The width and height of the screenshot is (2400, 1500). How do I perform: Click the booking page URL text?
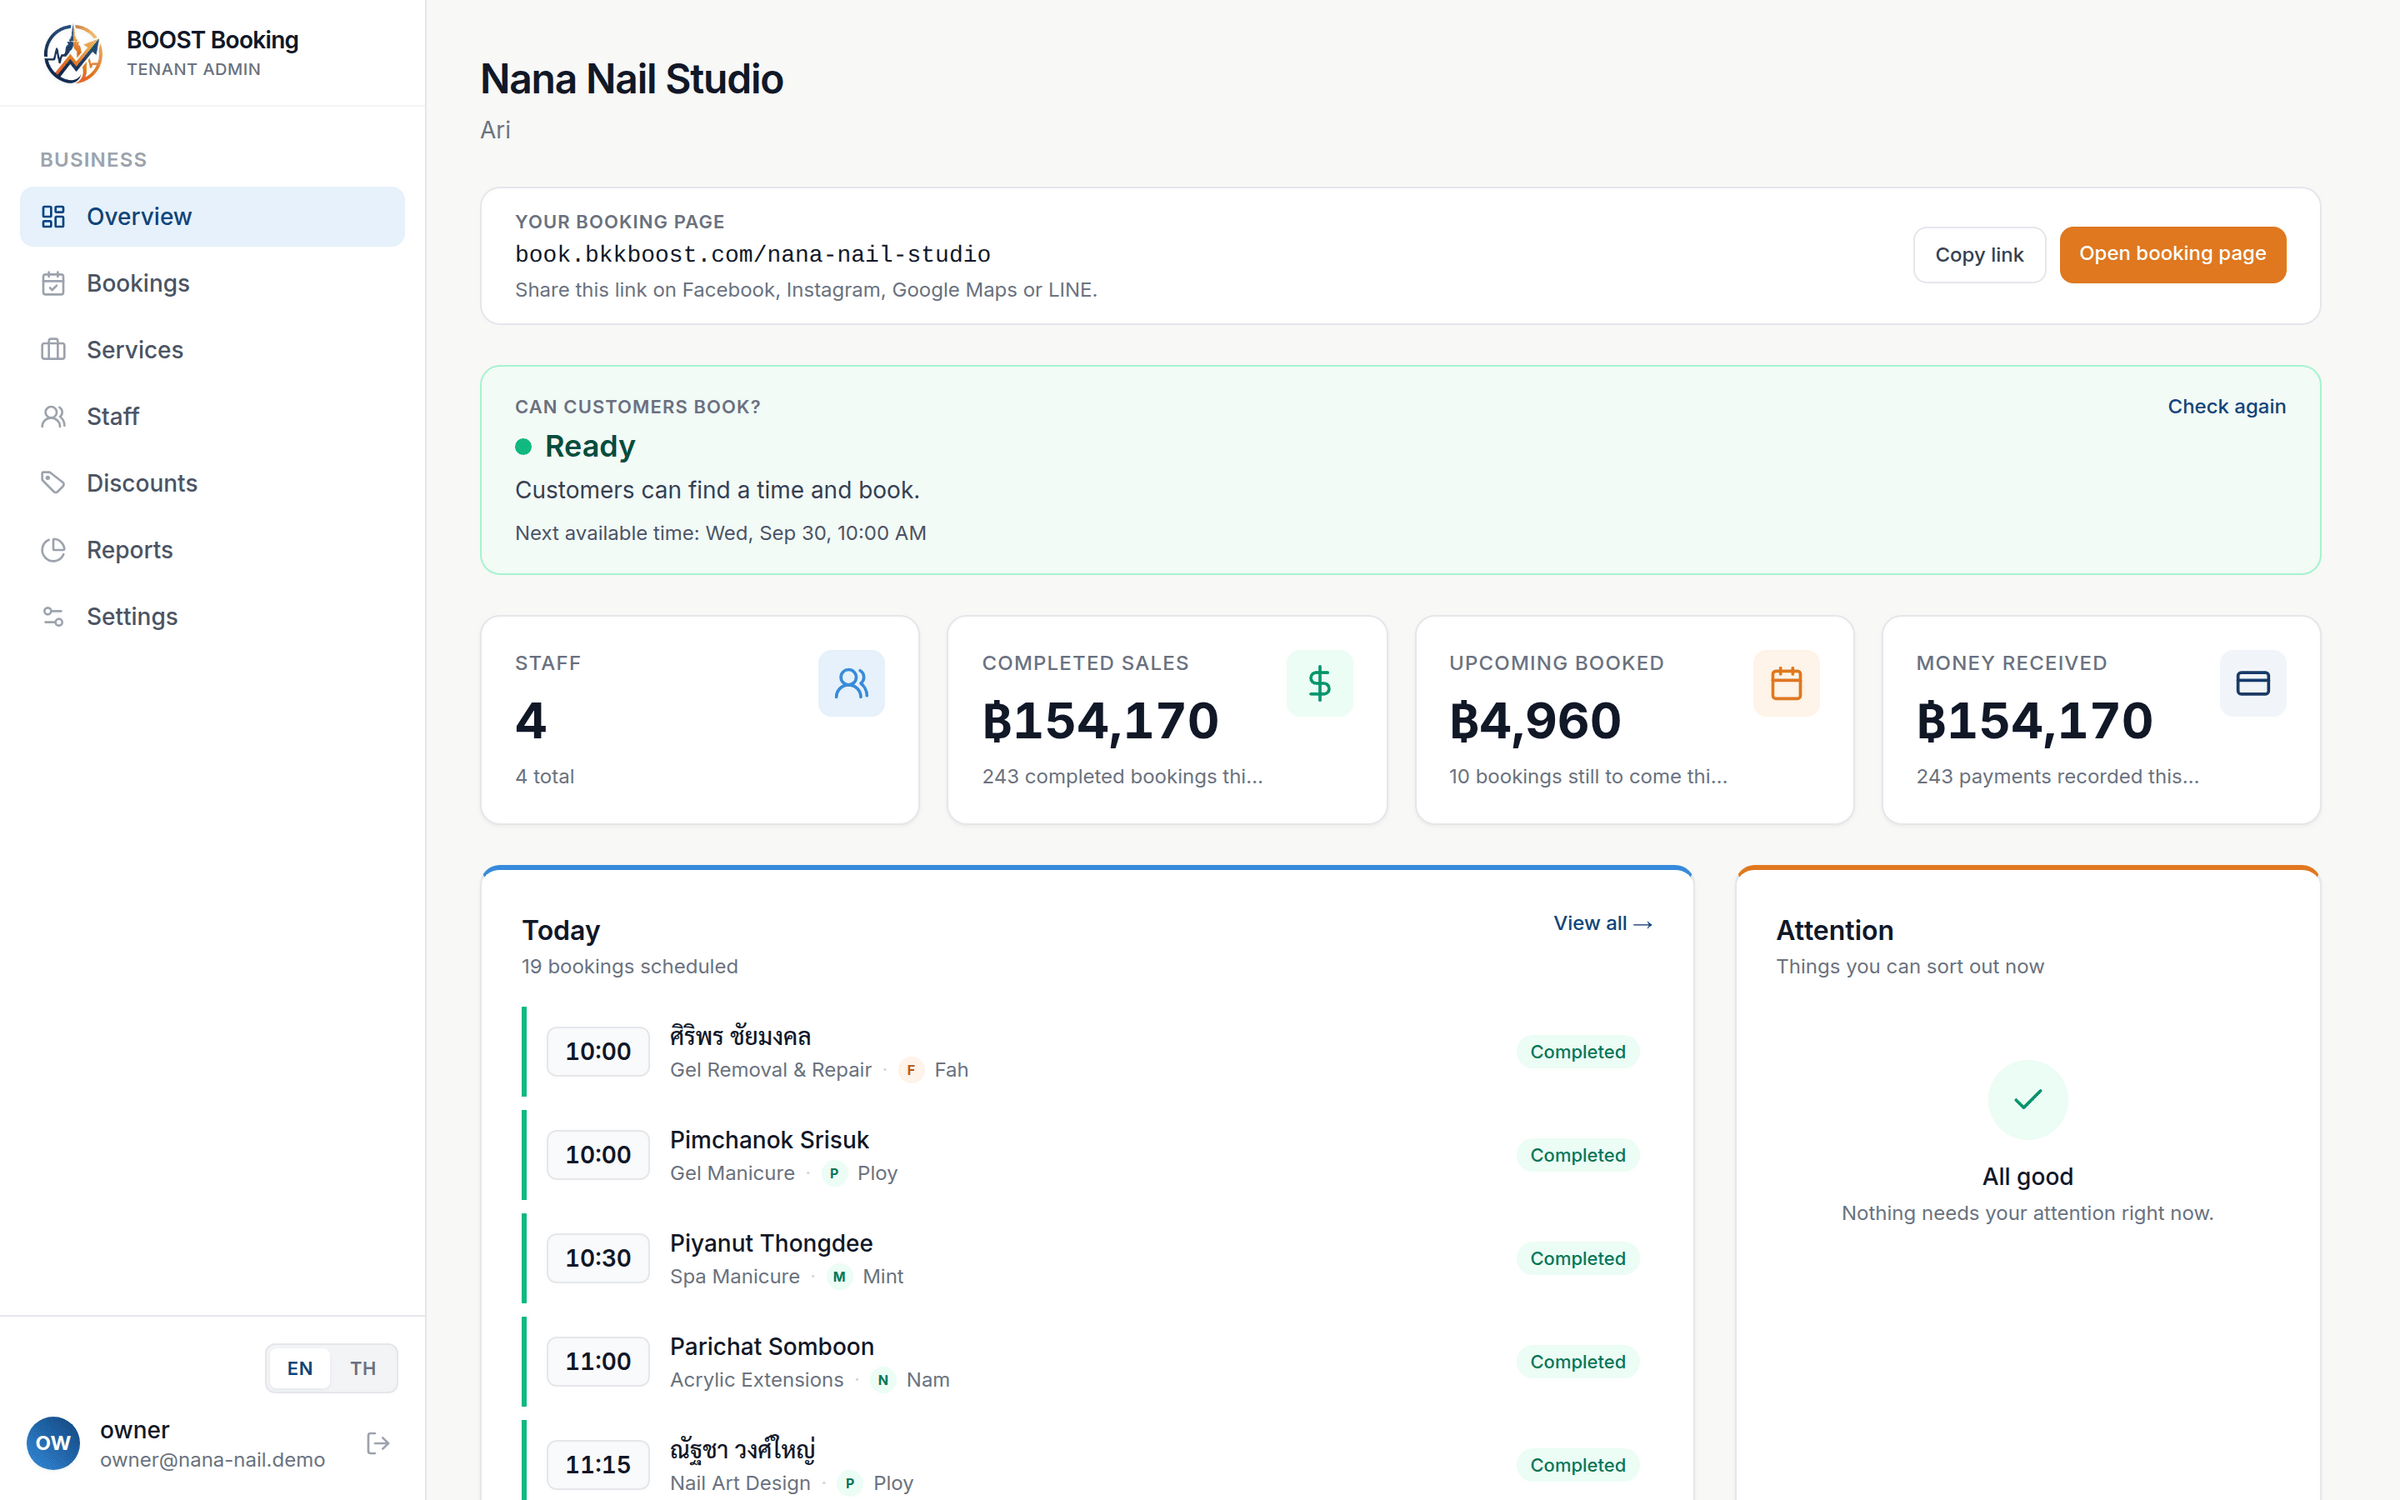pos(752,254)
